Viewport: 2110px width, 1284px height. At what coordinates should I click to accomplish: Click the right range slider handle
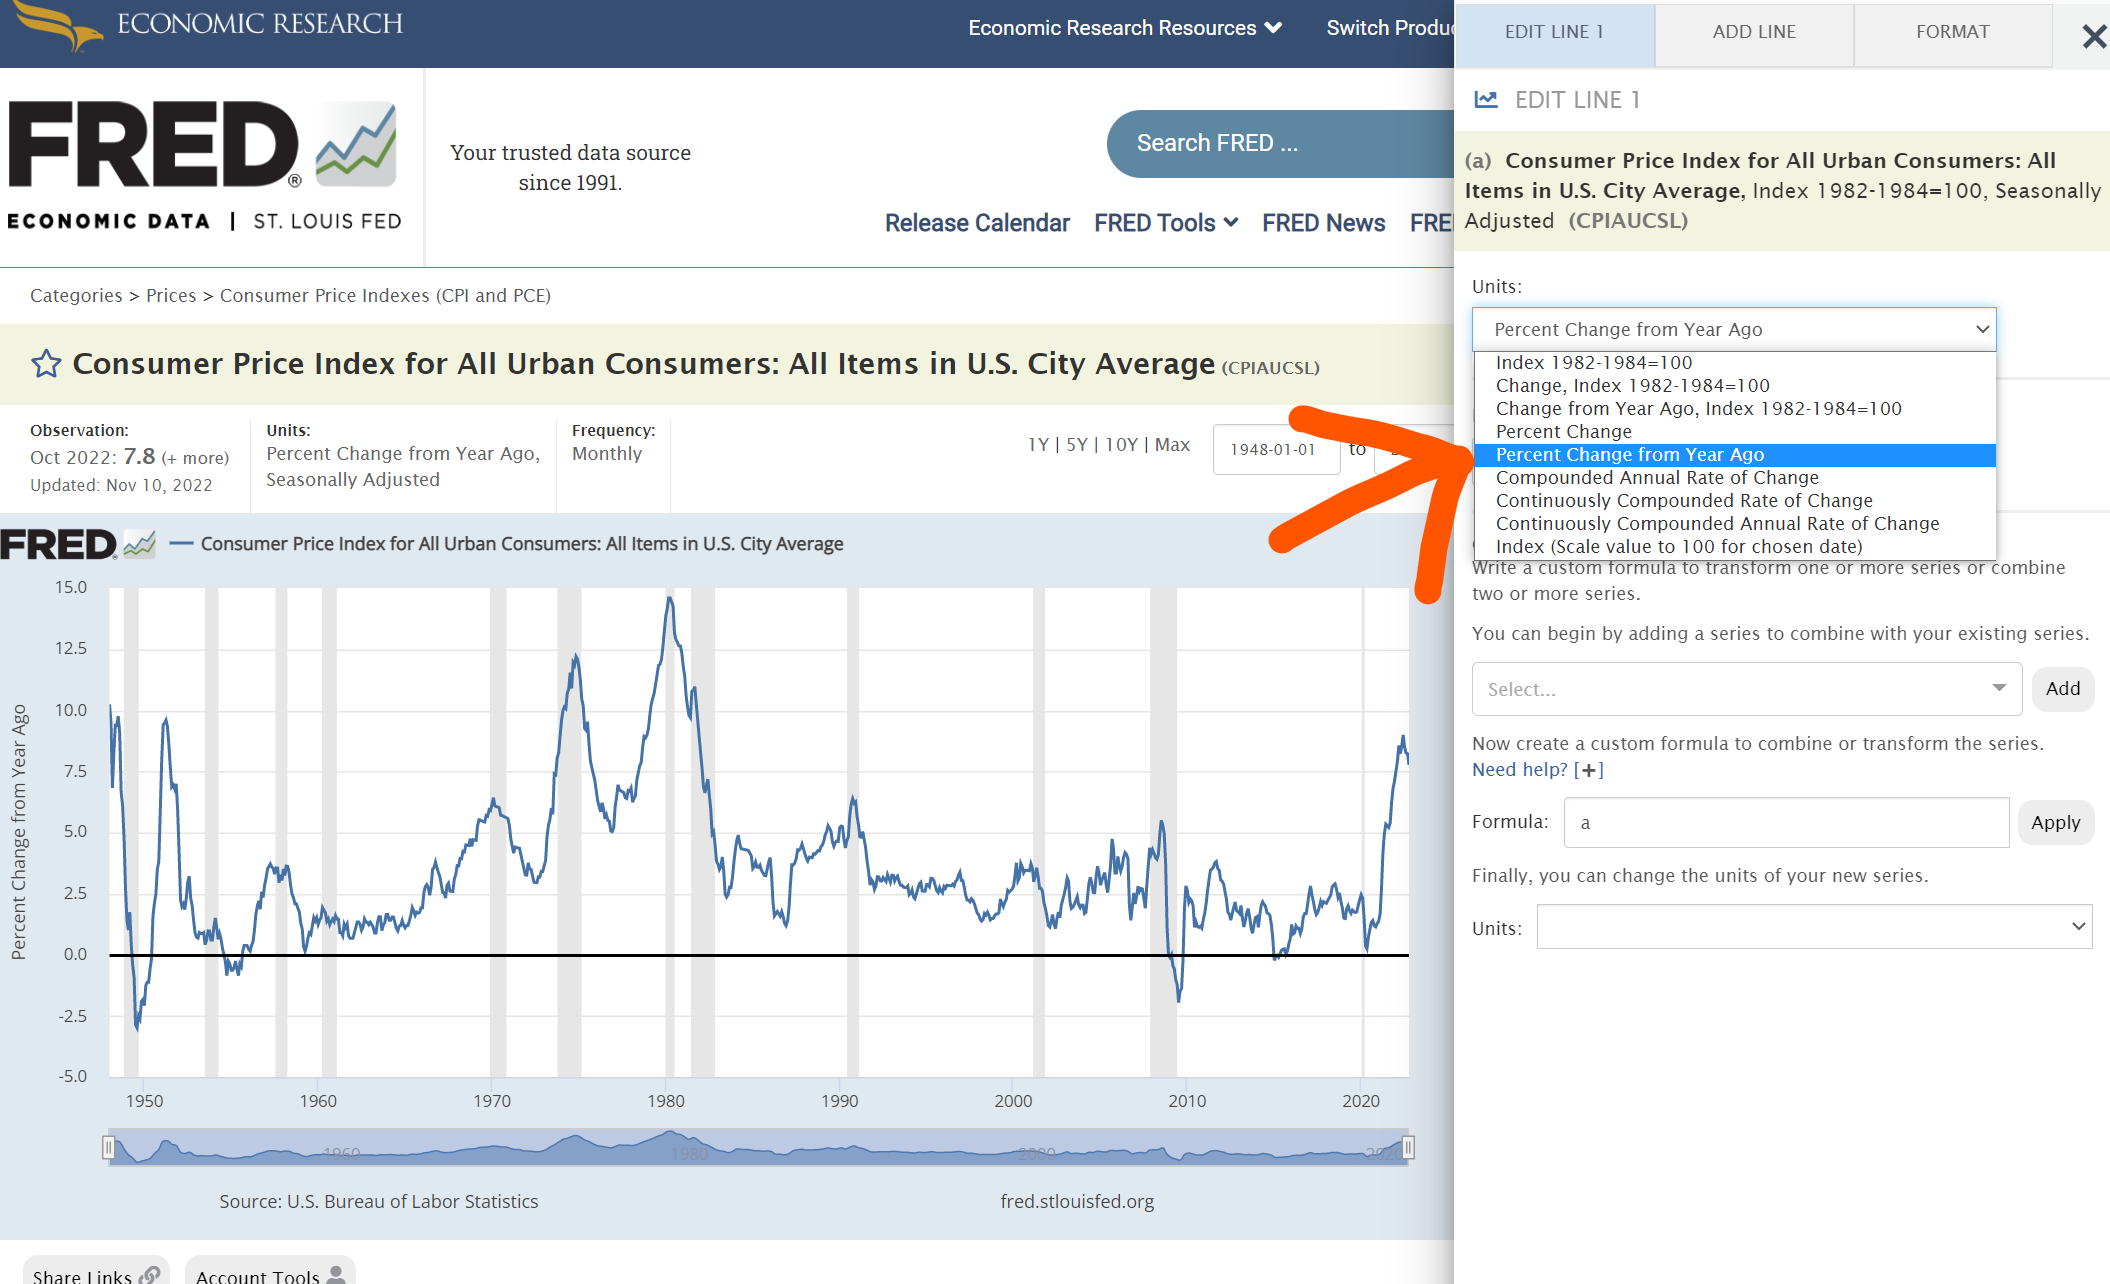(1408, 1147)
